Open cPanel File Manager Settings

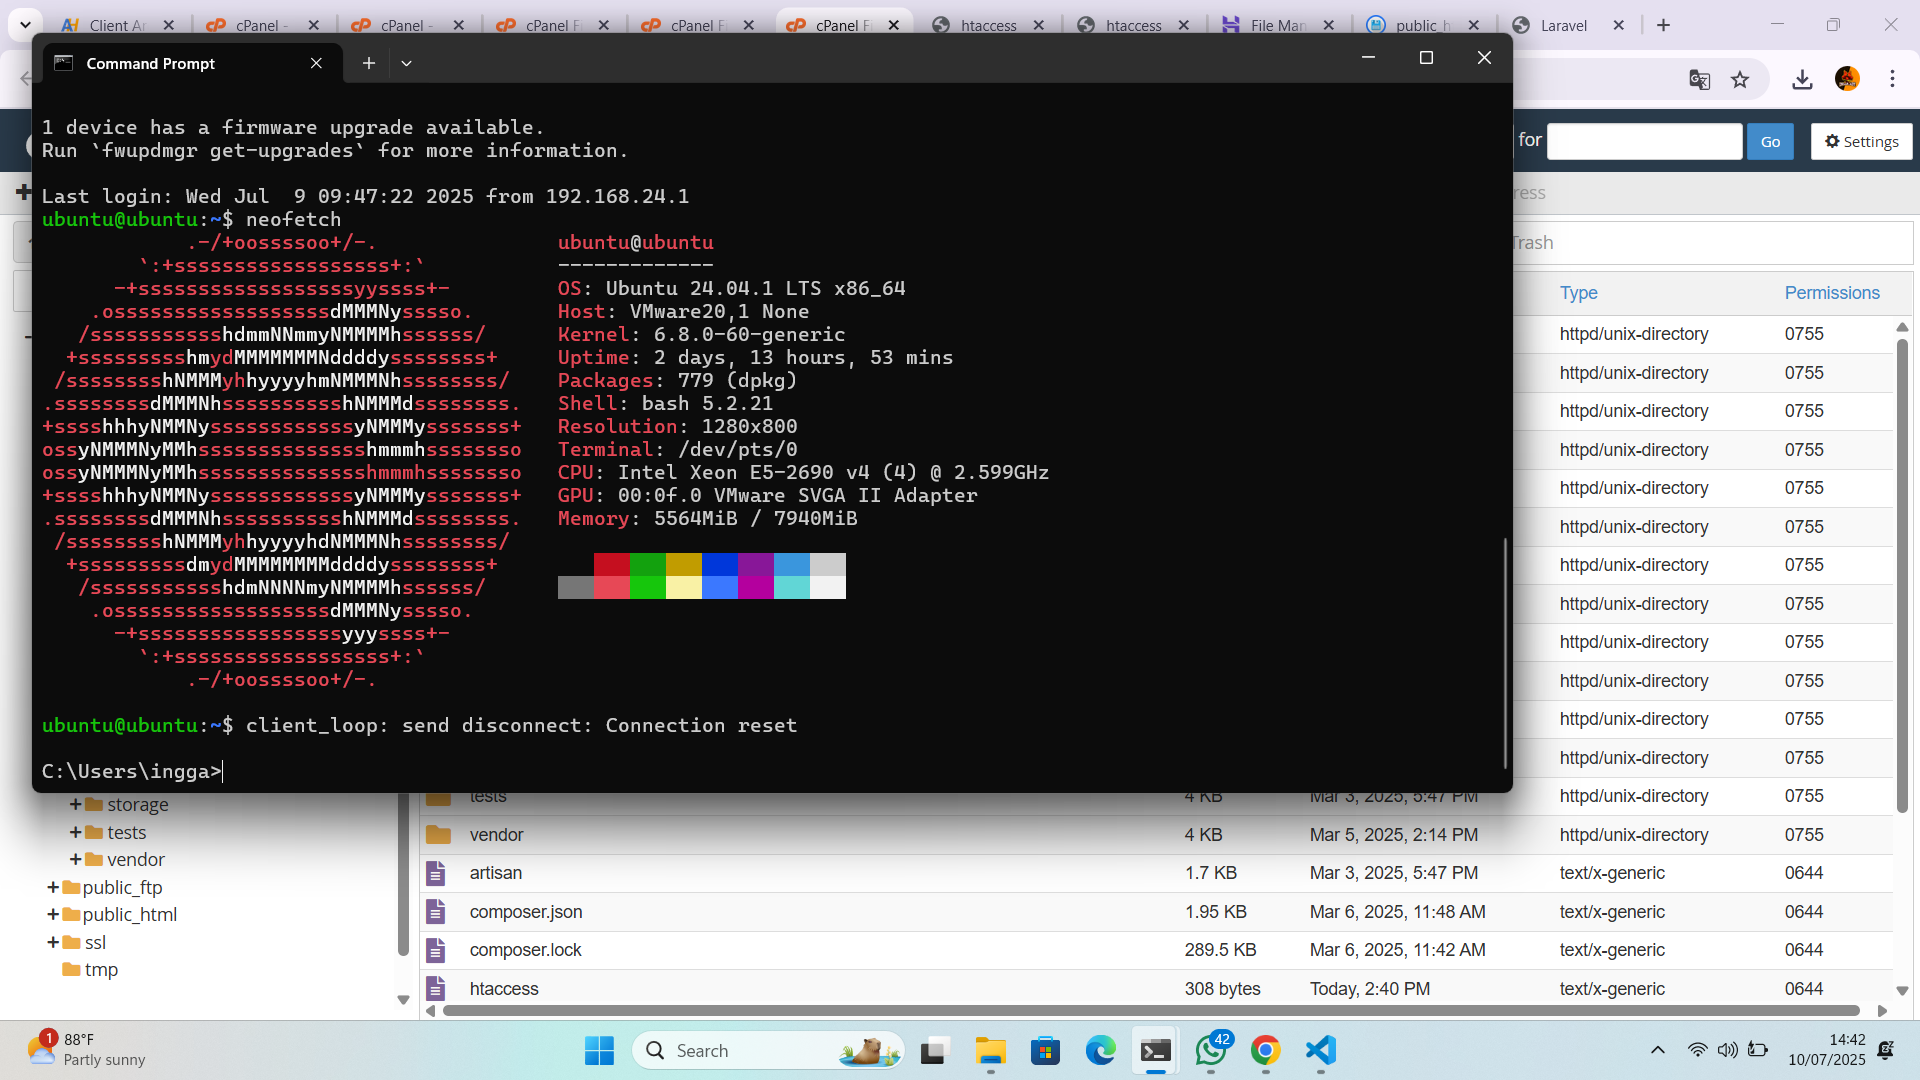coord(1862,141)
